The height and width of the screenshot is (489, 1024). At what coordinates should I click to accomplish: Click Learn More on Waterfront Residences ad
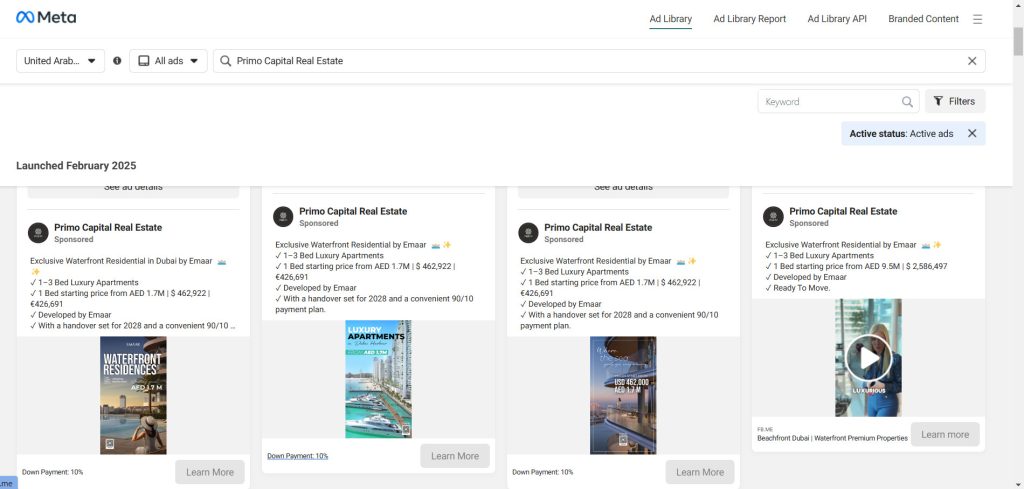210,472
